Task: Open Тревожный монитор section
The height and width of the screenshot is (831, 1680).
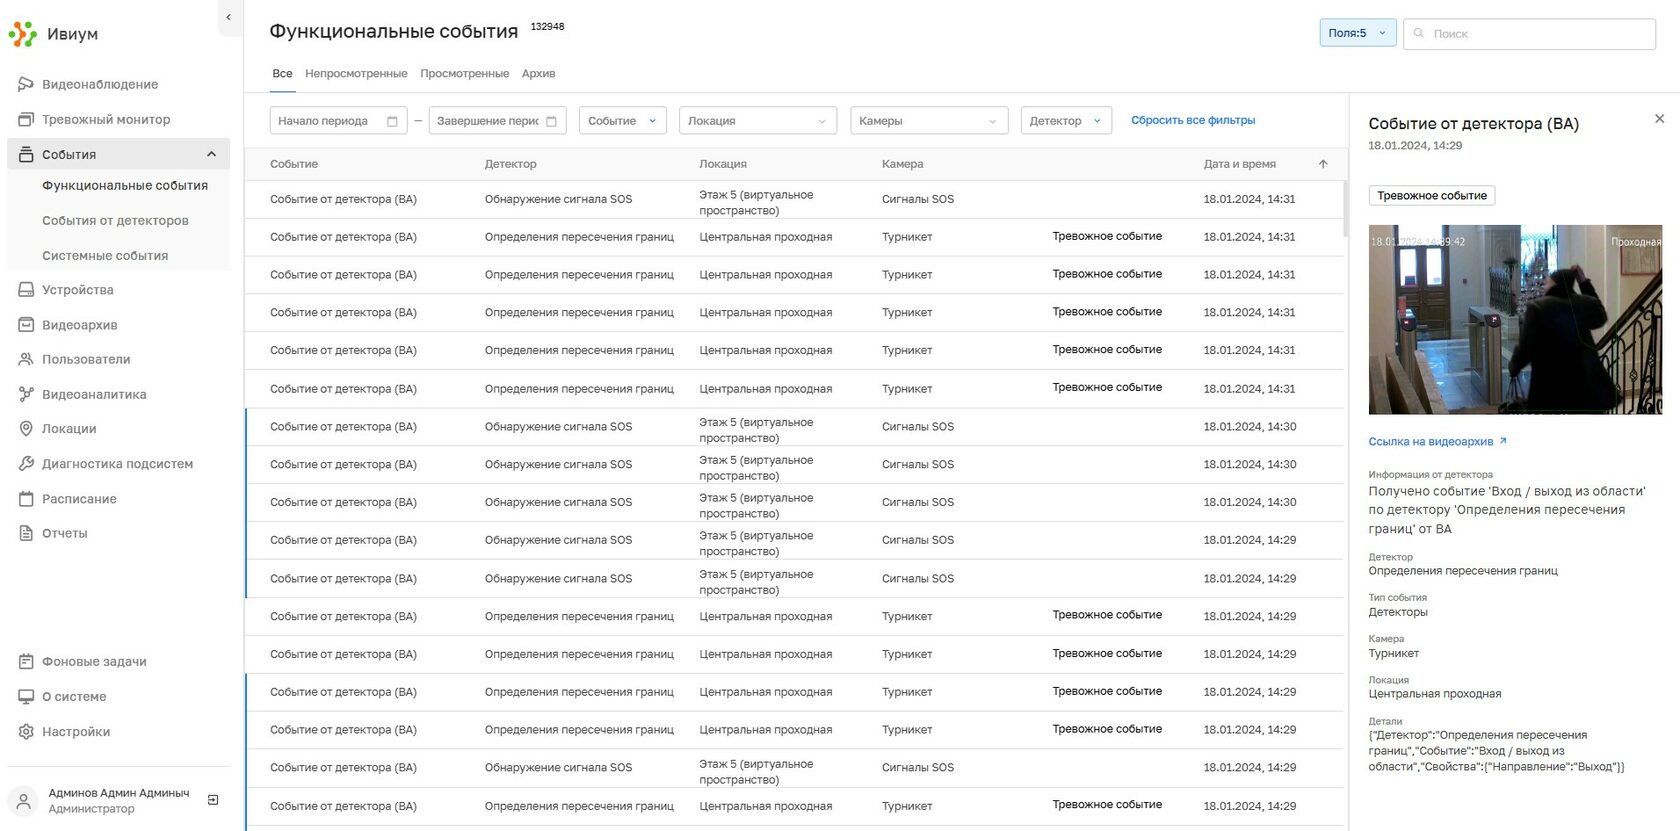Action: pos(105,120)
